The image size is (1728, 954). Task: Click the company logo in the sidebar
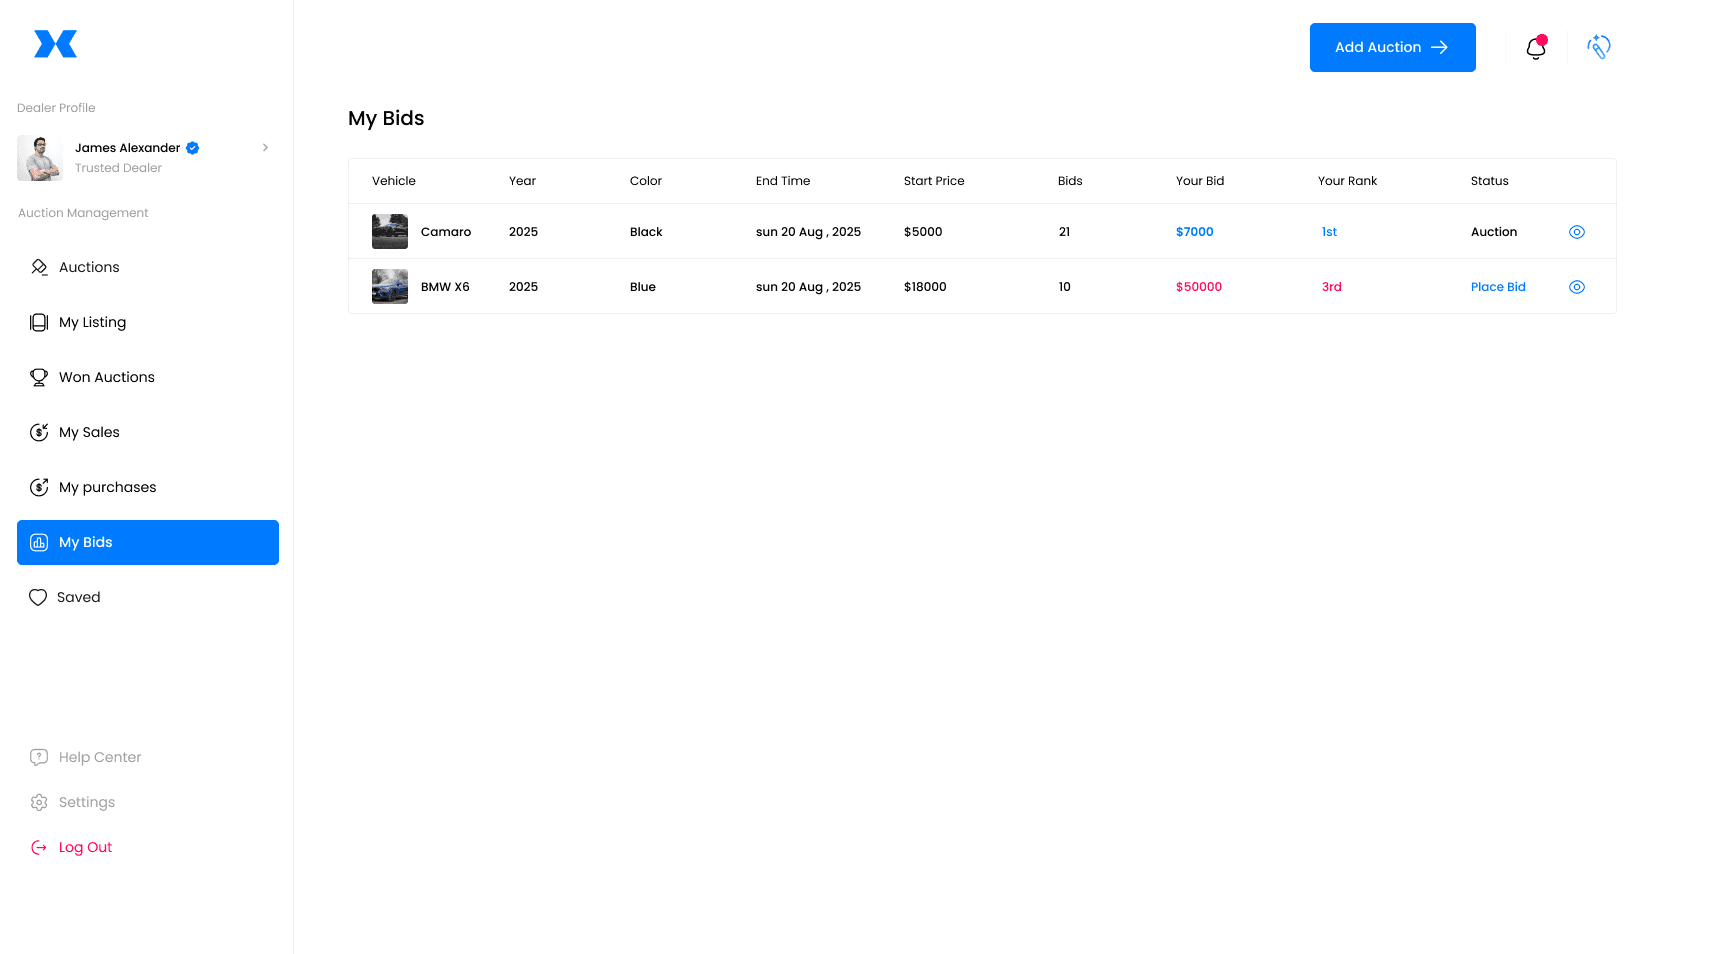pos(55,44)
